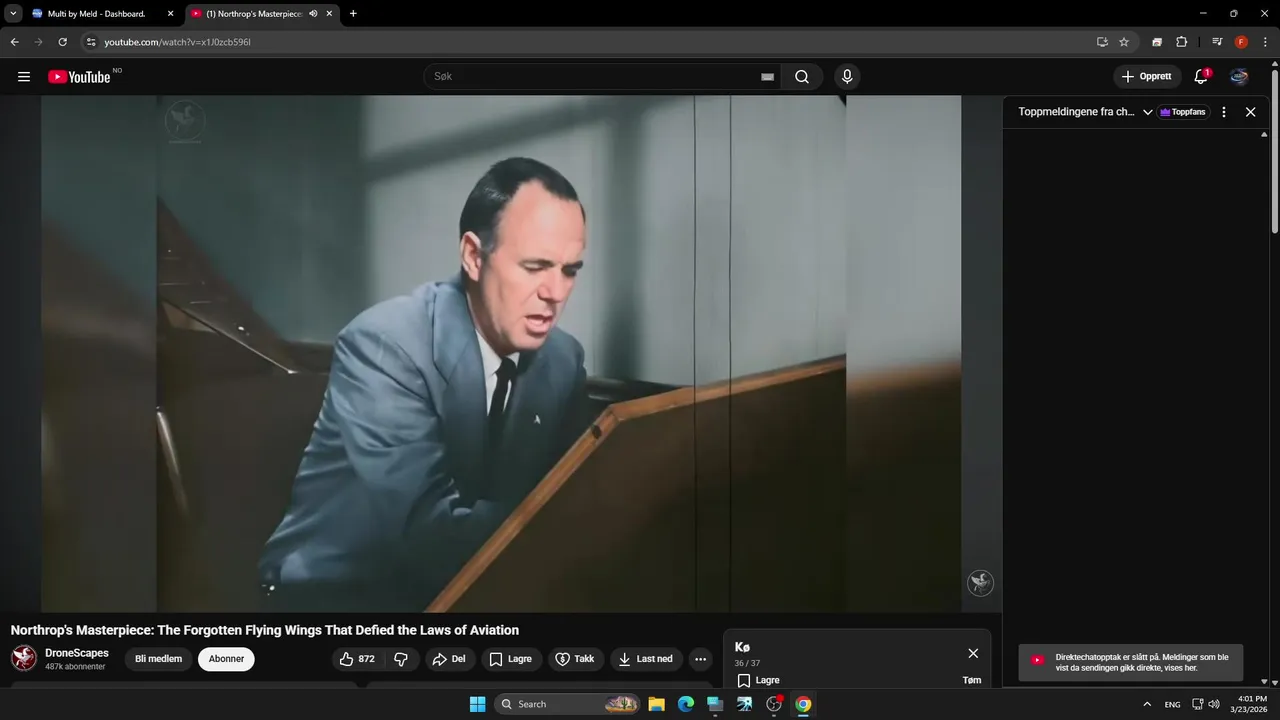Close the Multi by Meld tab

[x=170, y=14]
